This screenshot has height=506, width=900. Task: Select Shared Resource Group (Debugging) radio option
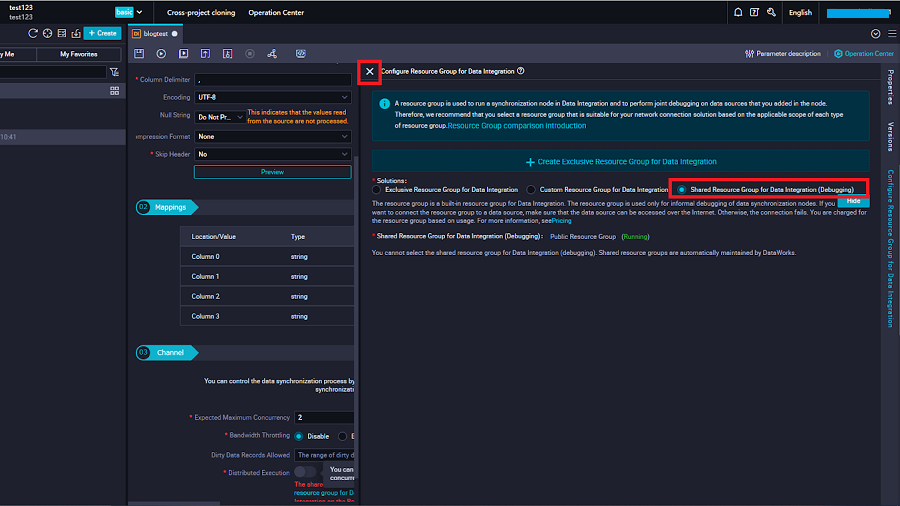point(682,189)
